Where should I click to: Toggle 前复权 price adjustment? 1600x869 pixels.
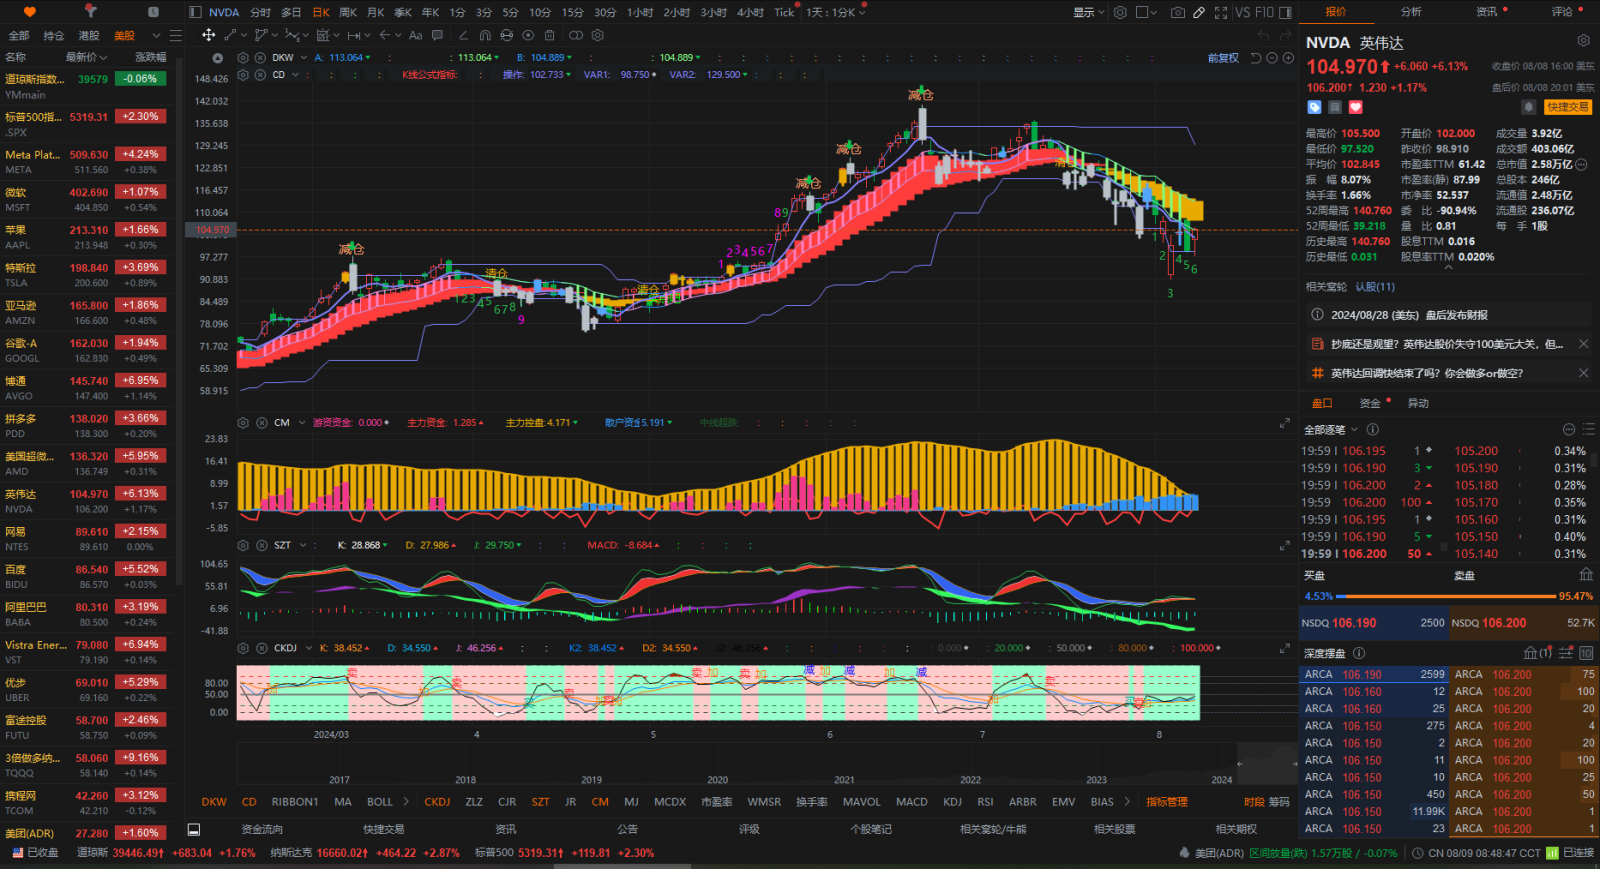point(1223,58)
